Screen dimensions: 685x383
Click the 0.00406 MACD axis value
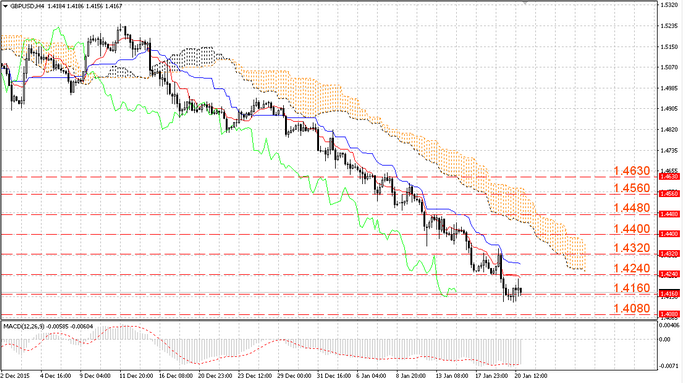[670, 325]
